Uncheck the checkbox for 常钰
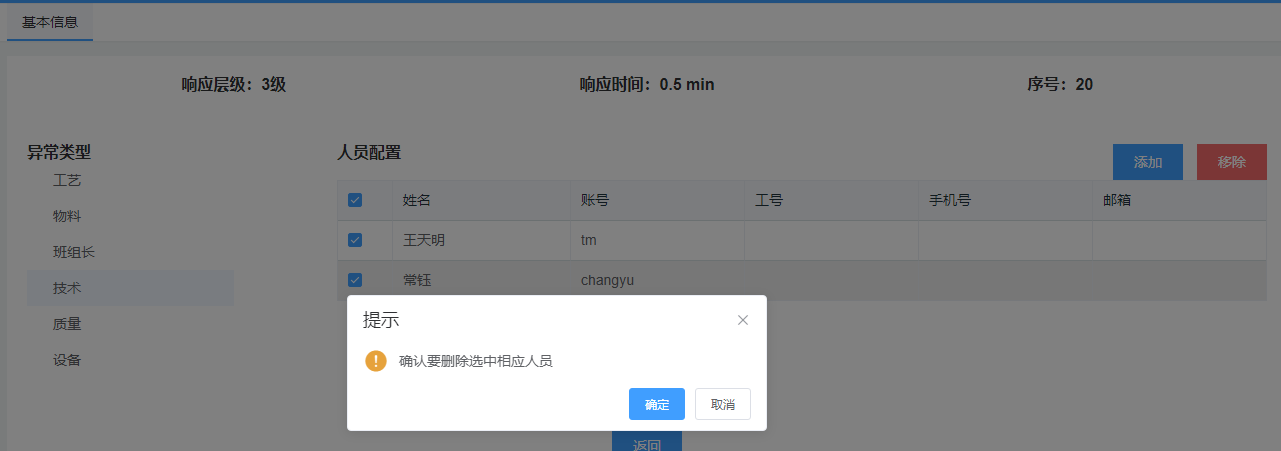1281x451 pixels. pos(355,280)
